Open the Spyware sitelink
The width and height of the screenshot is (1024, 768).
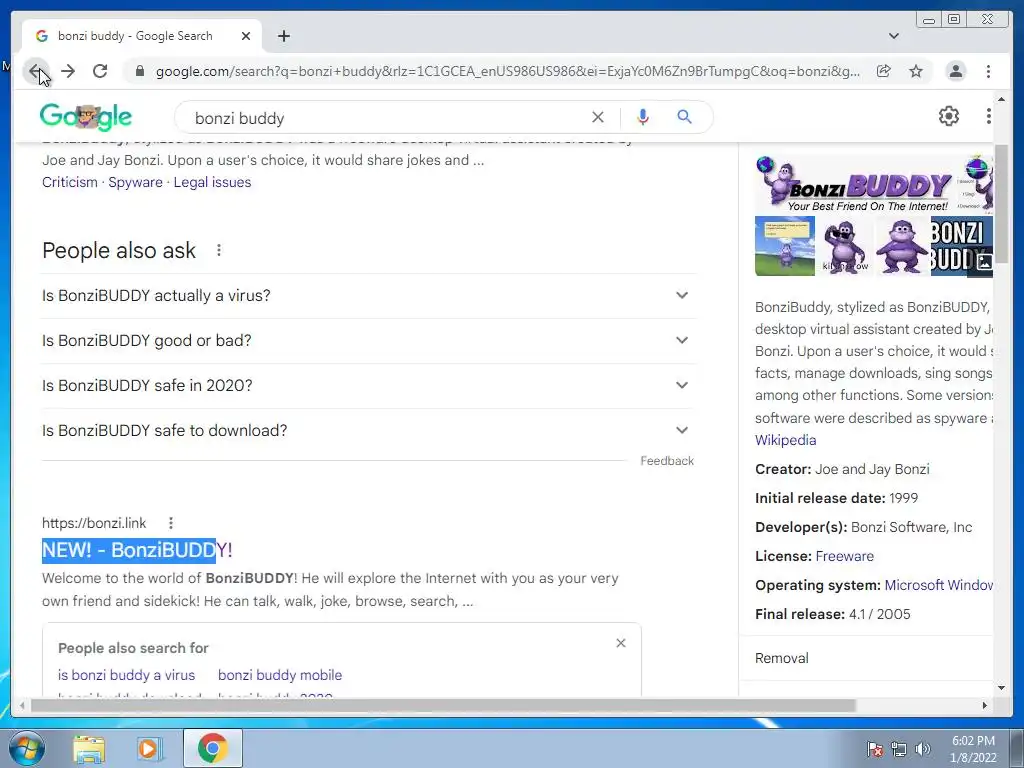[135, 182]
